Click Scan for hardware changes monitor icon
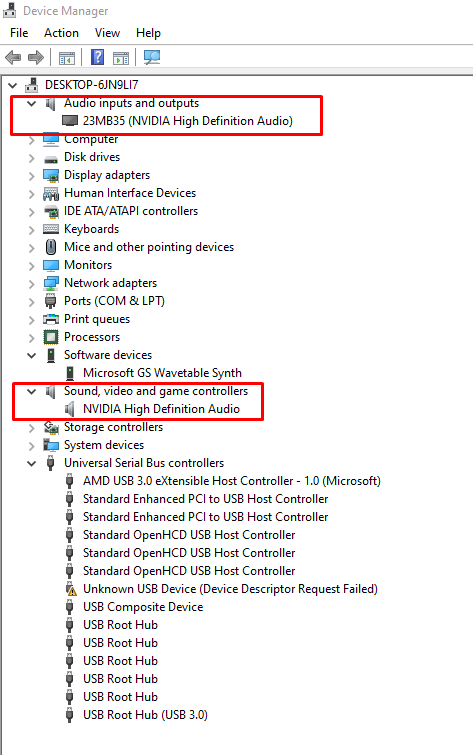The image size is (473, 755). click(152, 57)
